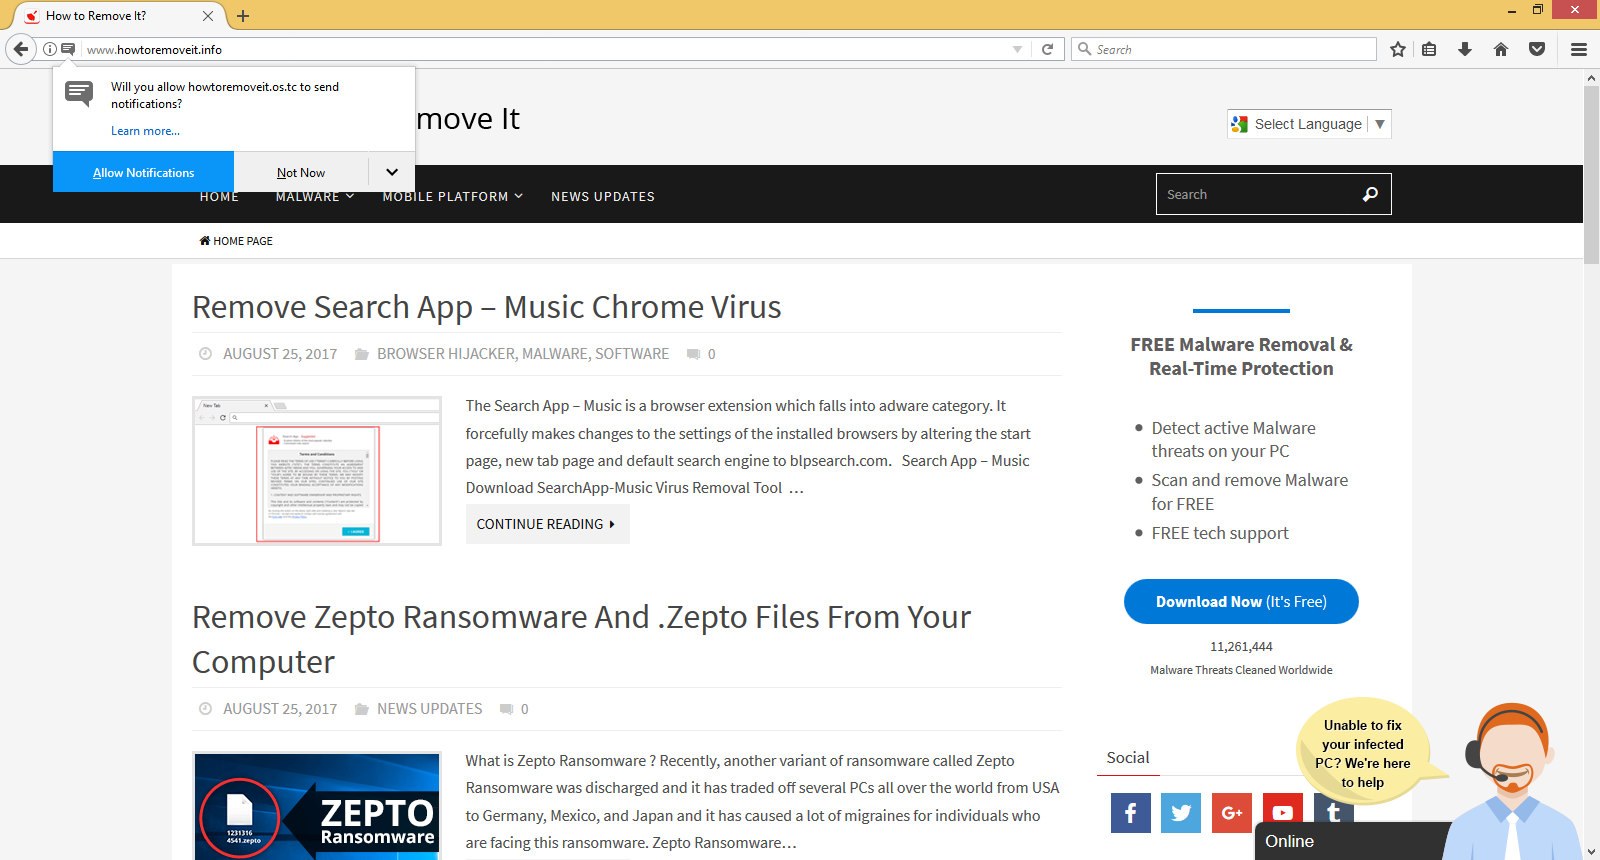The height and width of the screenshot is (860, 1600).
Task: Click Download Now (It's Free) button
Action: coord(1241,602)
